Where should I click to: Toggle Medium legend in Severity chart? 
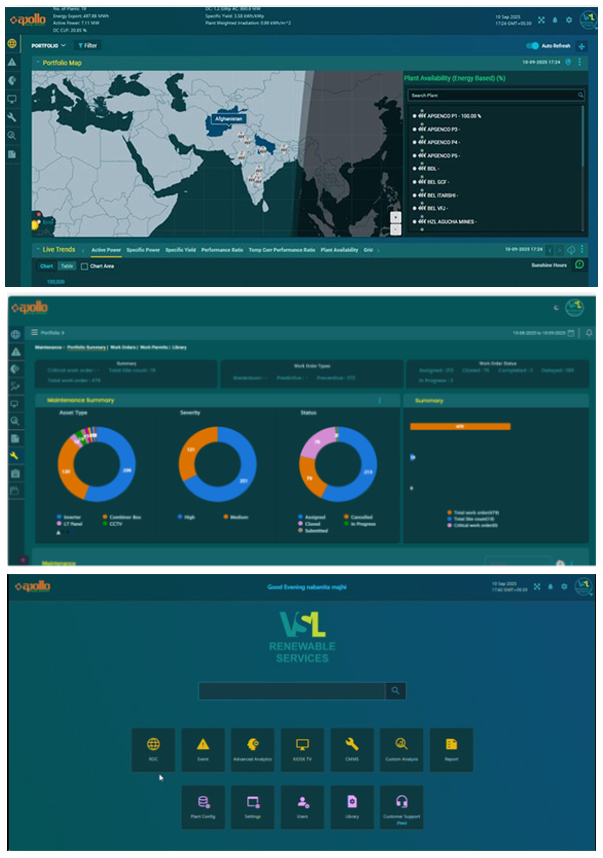(x=236, y=517)
